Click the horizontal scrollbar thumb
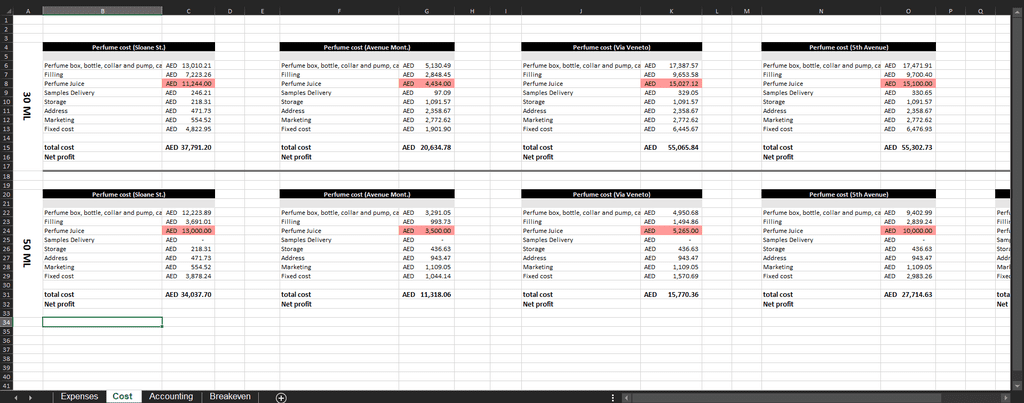This screenshot has height=403, width=1024. 786,397
